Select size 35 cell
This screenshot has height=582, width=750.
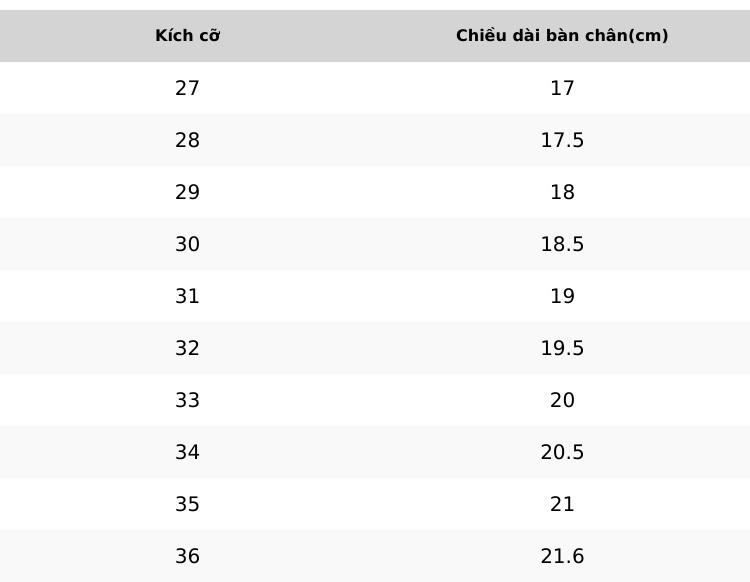pyautogui.click(x=188, y=504)
